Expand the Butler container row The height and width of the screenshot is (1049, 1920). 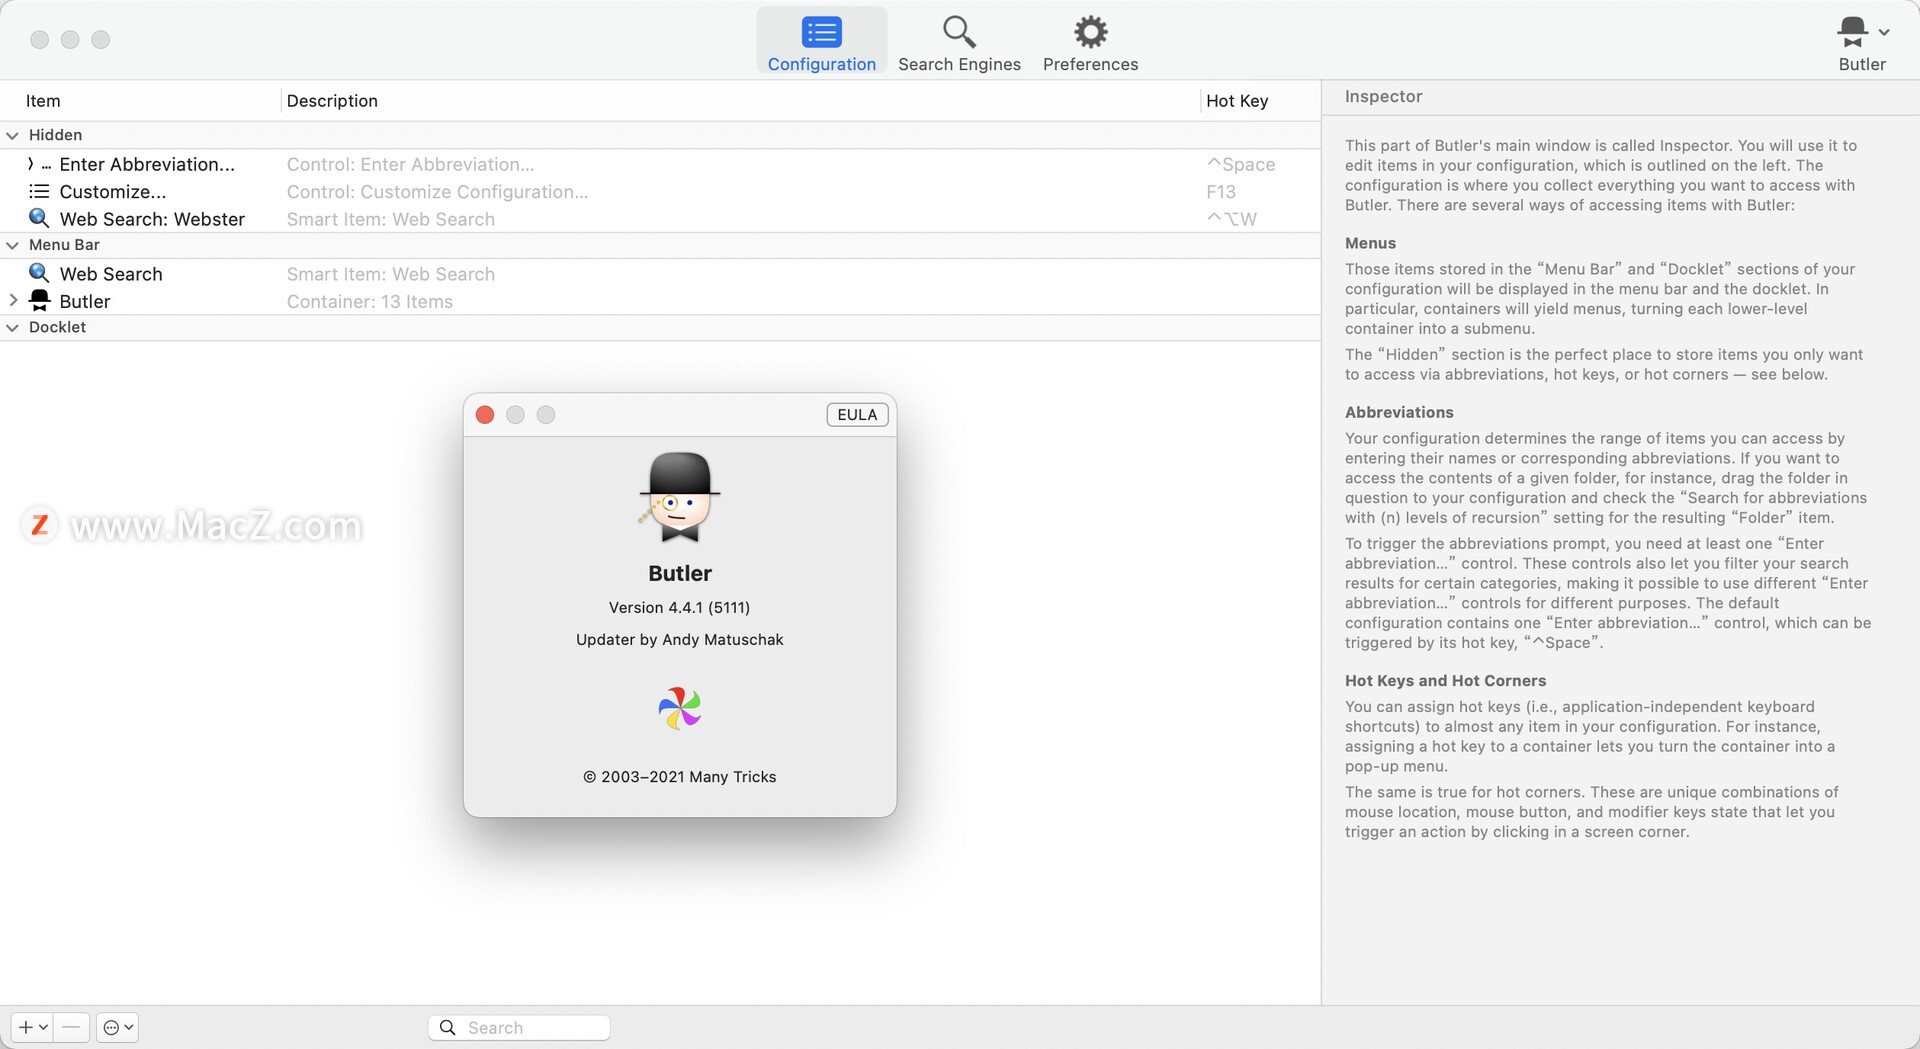click(13, 300)
